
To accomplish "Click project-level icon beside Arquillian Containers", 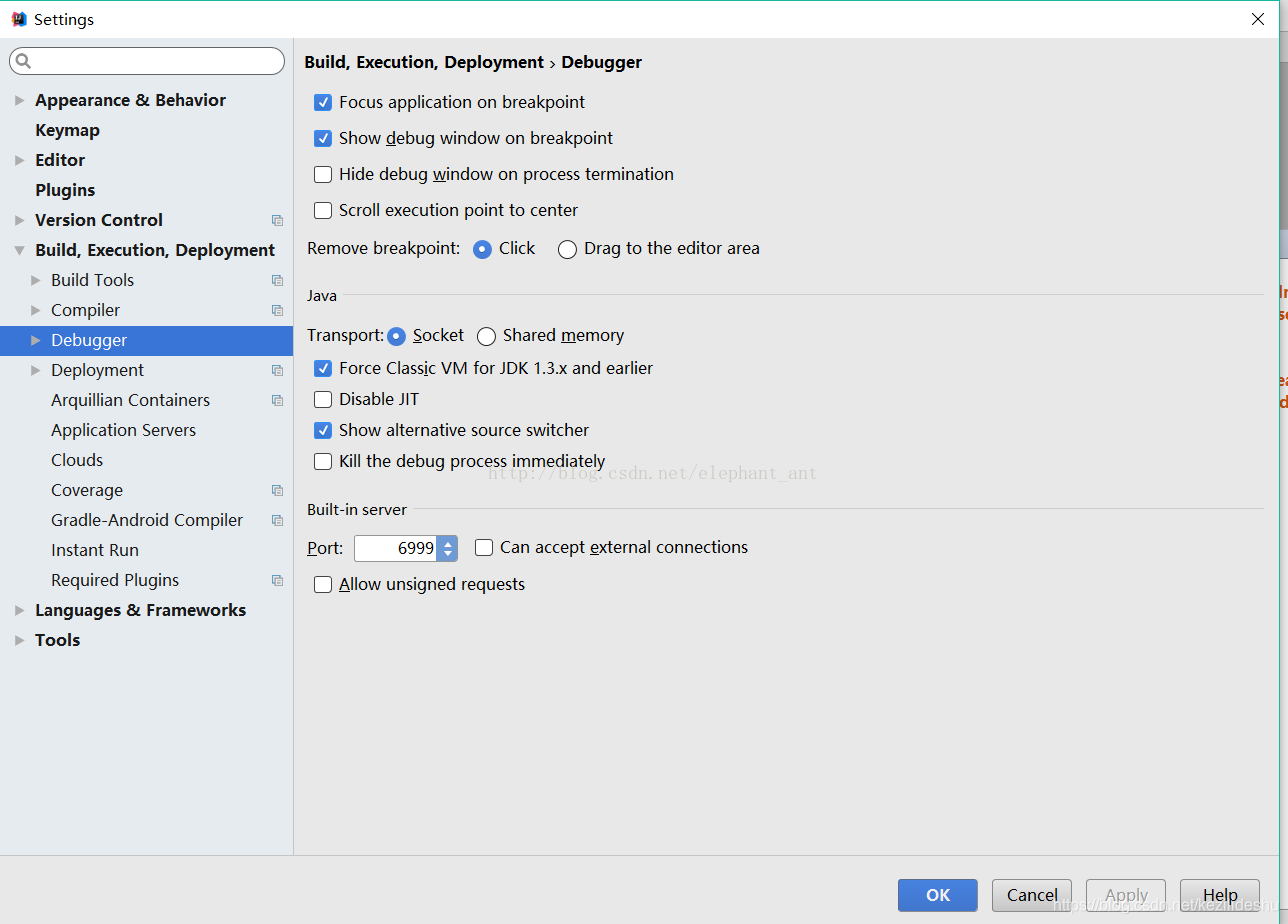I will [277, 400].
